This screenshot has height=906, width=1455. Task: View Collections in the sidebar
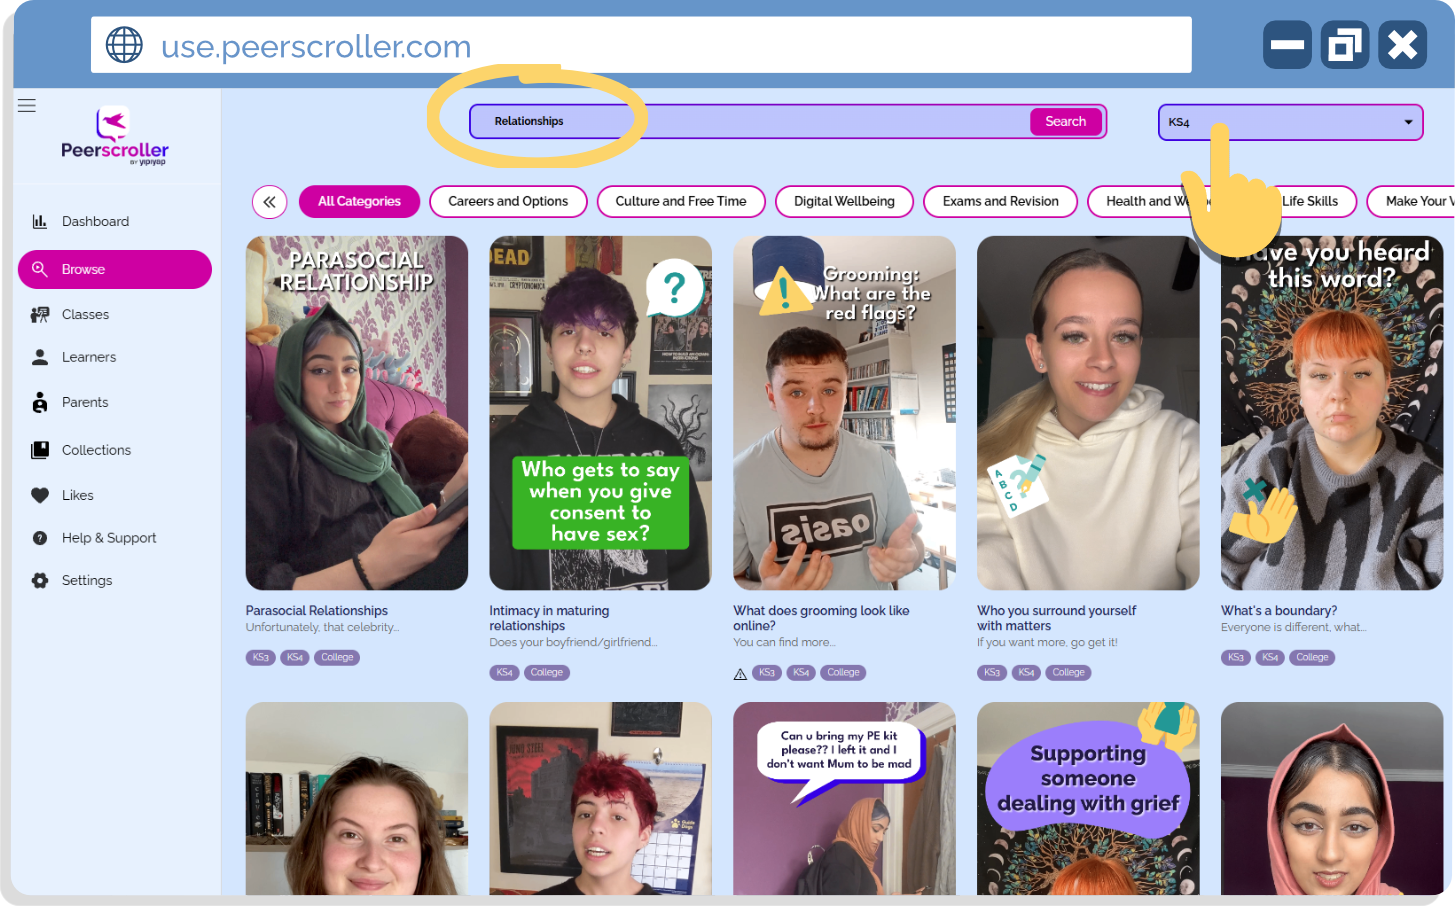click(x=96, y=450)
